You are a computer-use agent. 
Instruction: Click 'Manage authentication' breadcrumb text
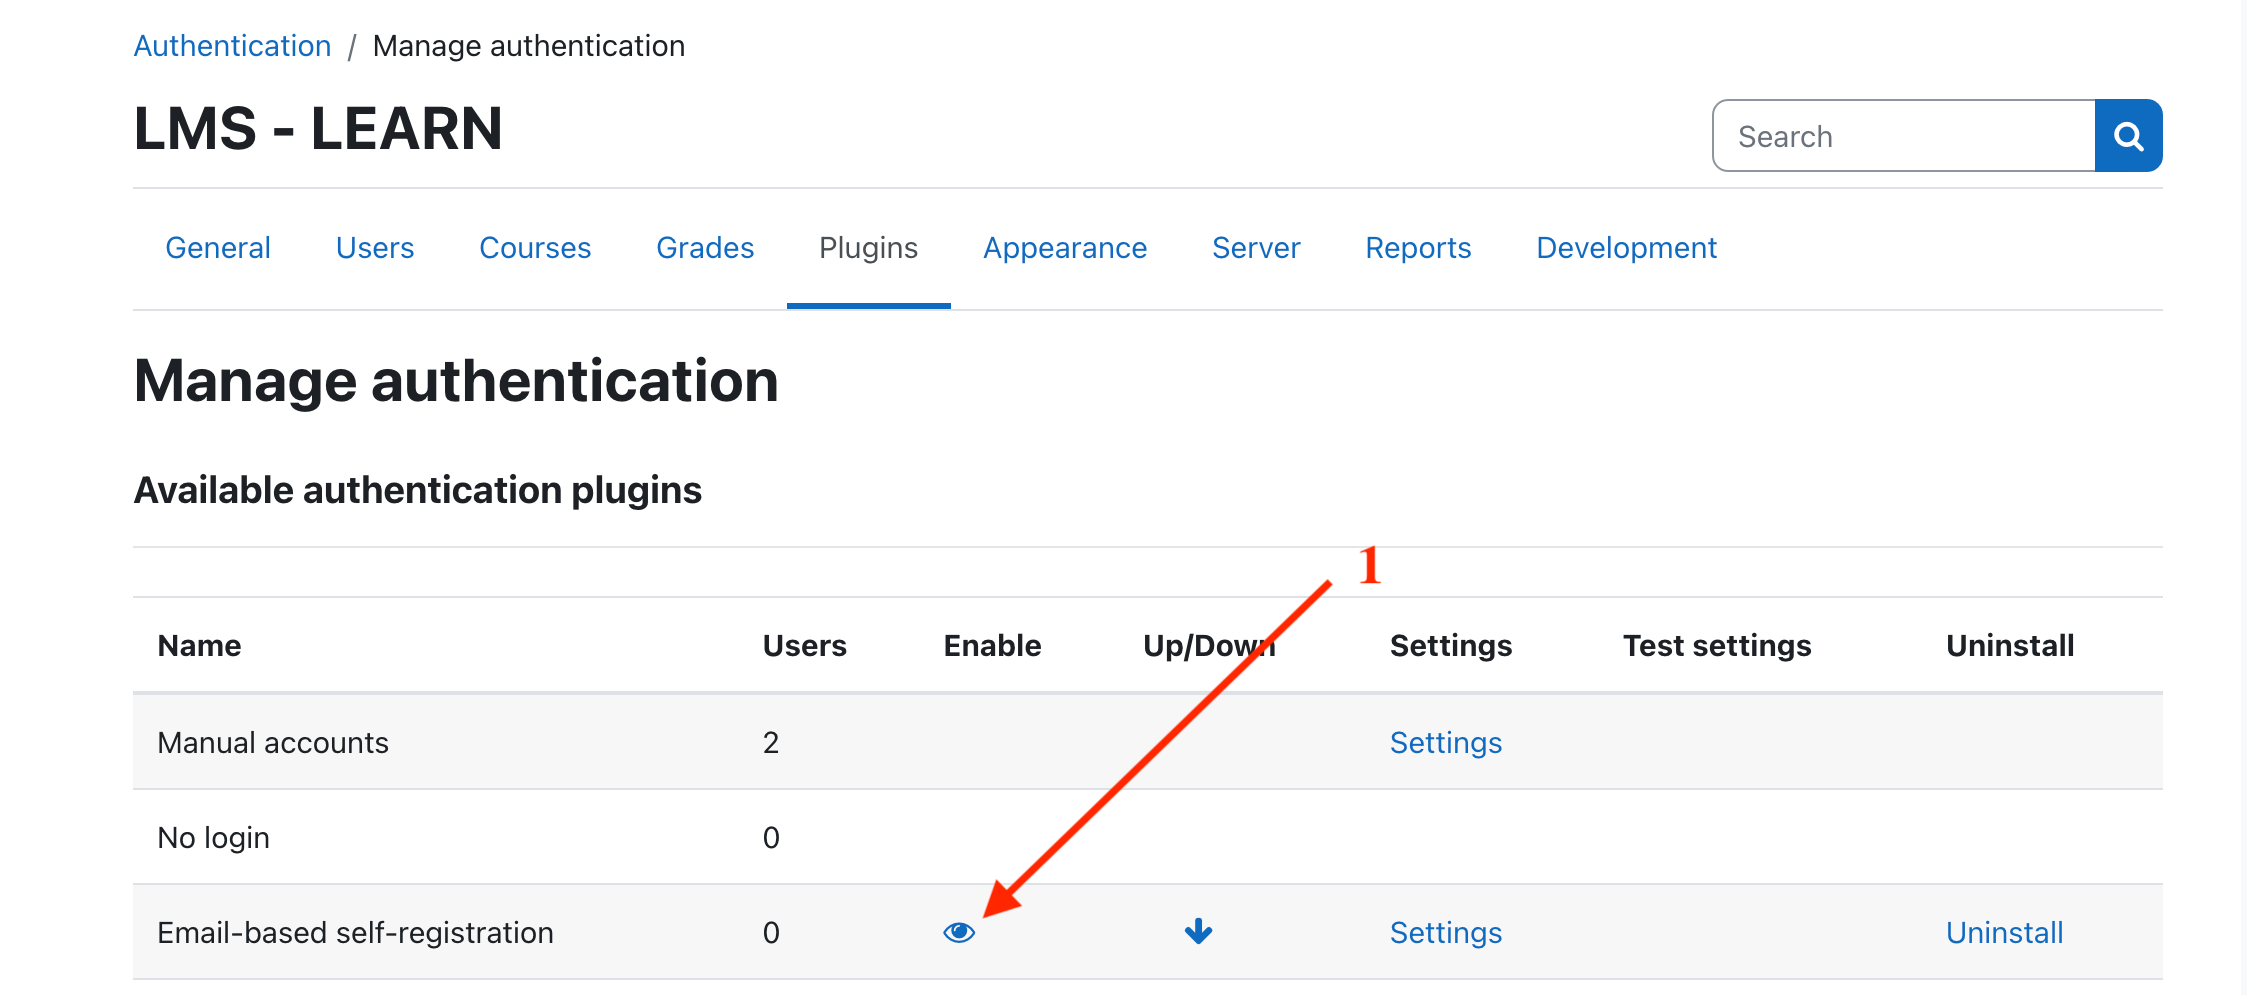529,46
